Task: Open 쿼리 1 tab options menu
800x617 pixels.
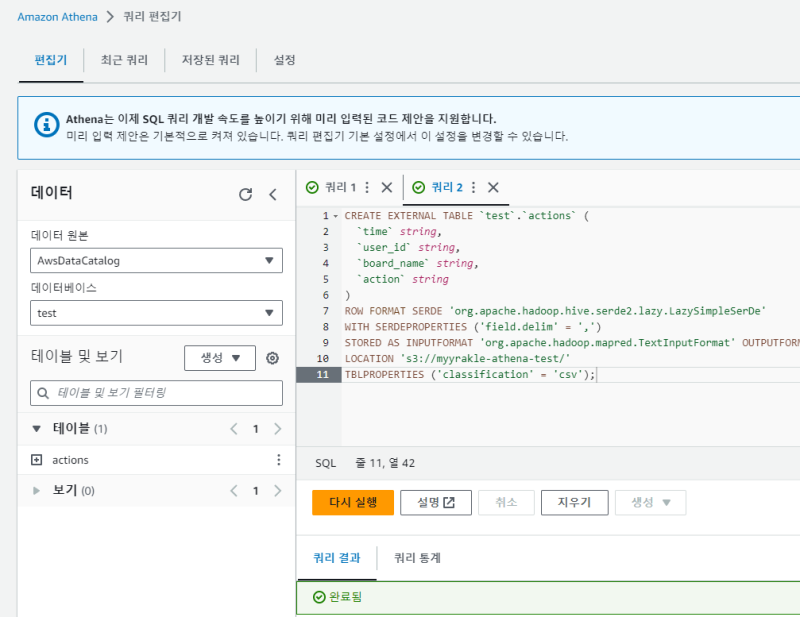Action: click(367, 187)
